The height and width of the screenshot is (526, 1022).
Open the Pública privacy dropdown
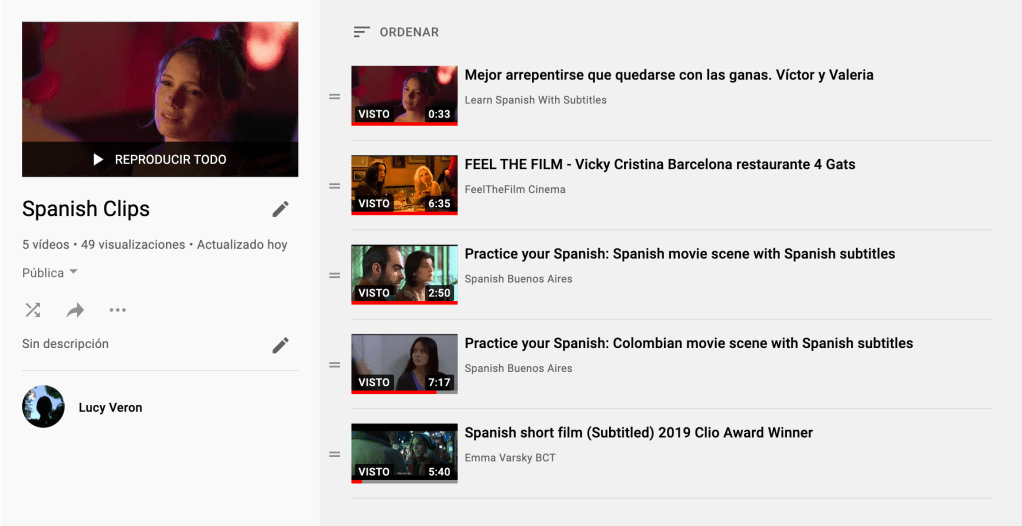pos(50,273)
